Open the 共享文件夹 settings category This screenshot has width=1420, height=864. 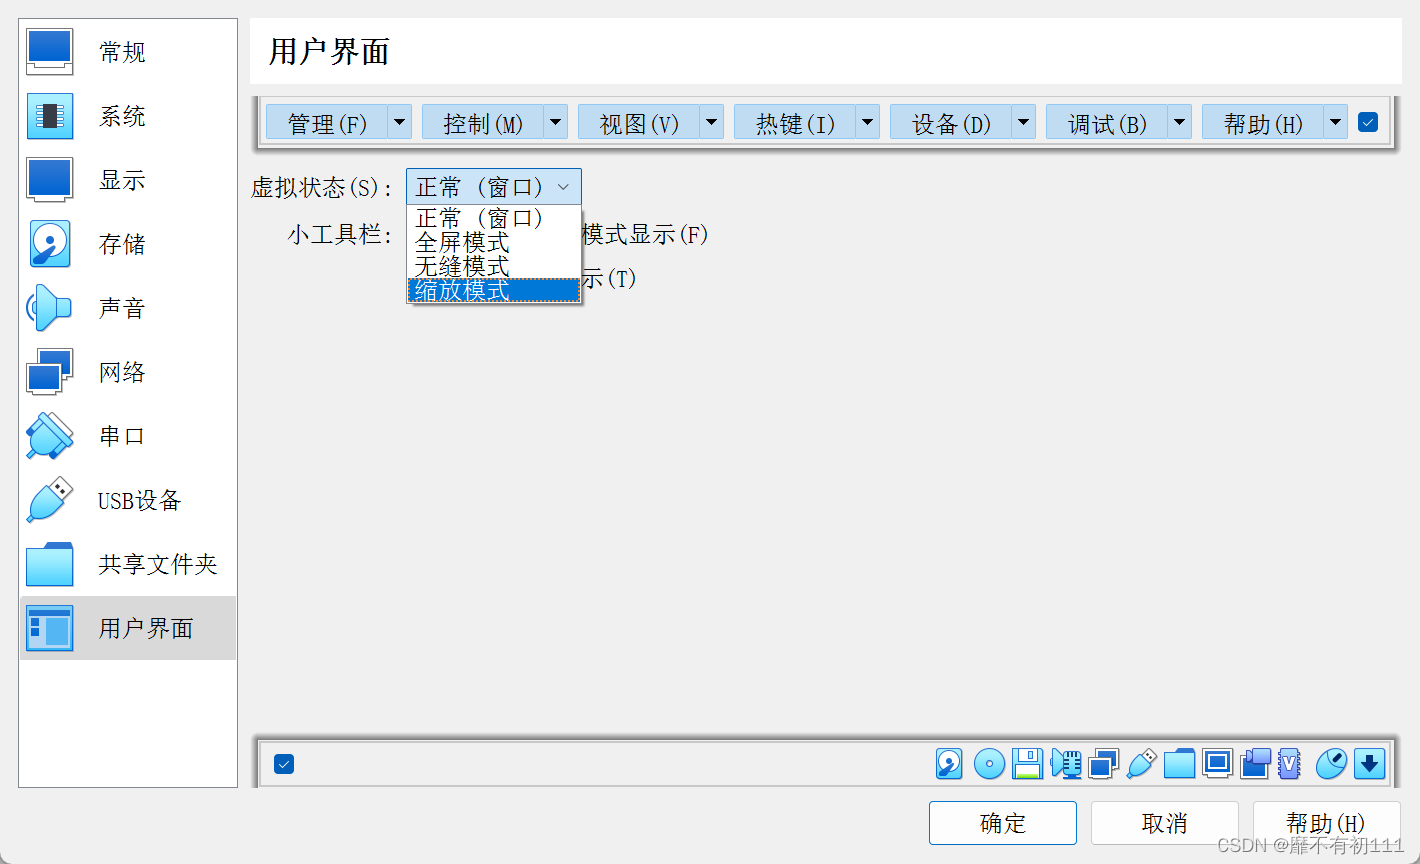(x=128, y=564)
